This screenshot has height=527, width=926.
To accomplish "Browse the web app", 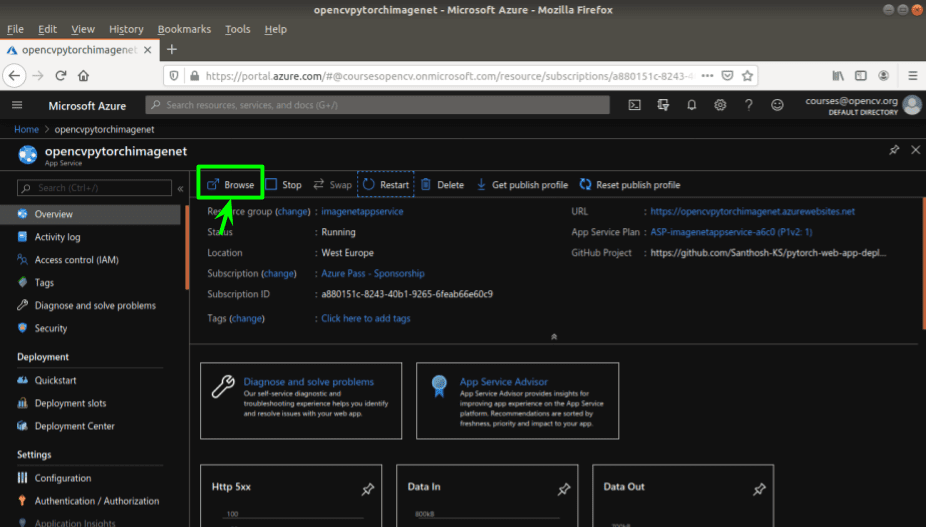I will coord(230,185).
